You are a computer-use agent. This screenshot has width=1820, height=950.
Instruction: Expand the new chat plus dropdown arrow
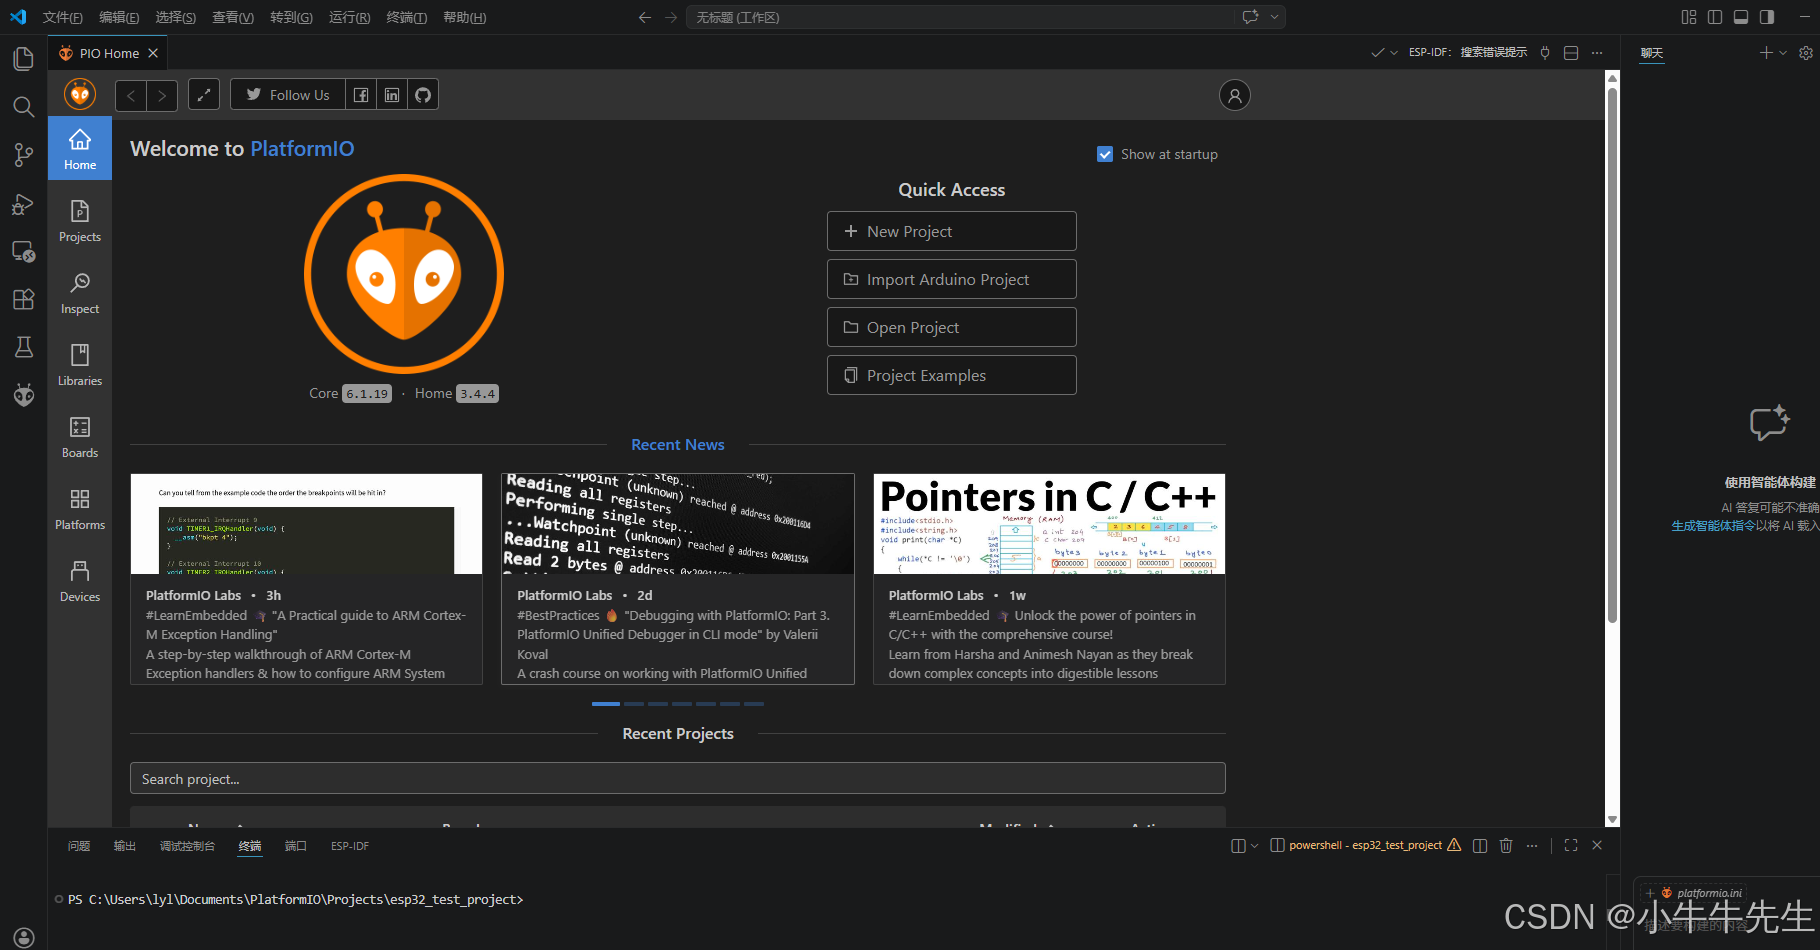tap(1783, 53)
